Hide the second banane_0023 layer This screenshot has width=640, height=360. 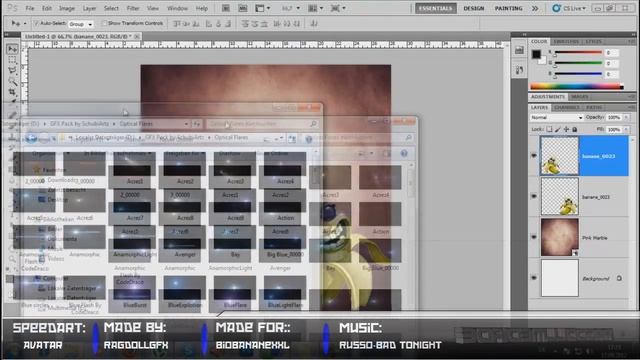(x=534, y=197)
